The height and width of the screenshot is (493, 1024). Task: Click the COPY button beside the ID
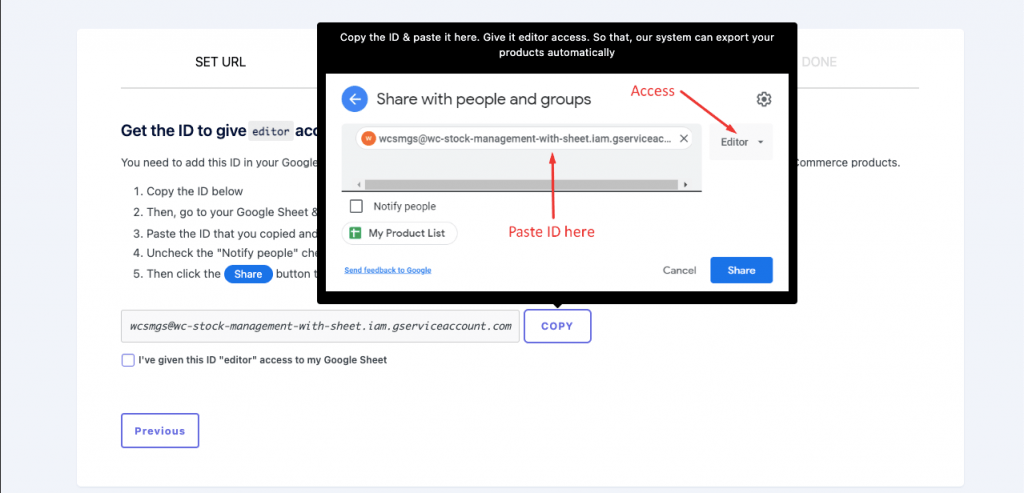click(x=557, y=326)
